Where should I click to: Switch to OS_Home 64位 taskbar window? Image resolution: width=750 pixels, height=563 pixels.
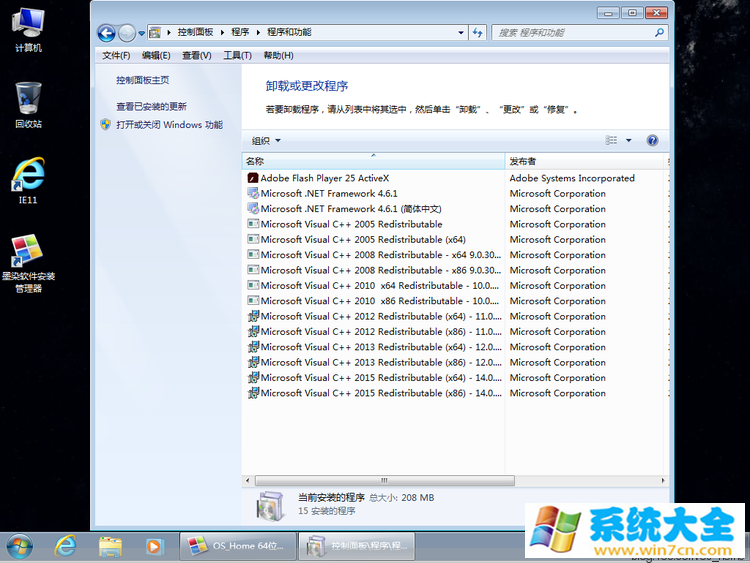click(238, 546)
